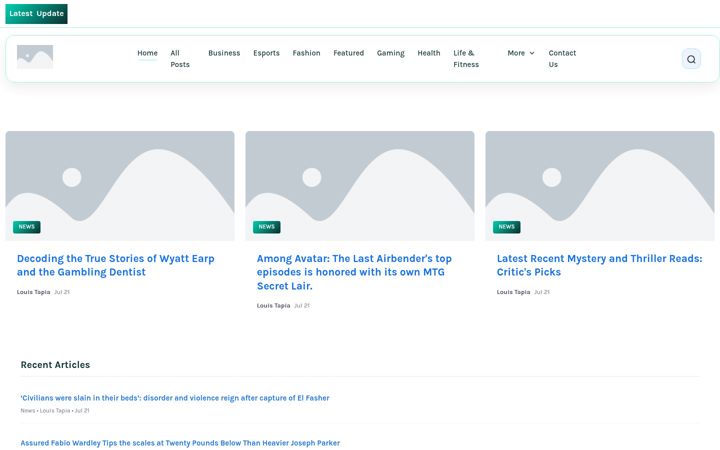720x450 pixels.
Task: Go to the Home menu item
Action: pos(147,53)
